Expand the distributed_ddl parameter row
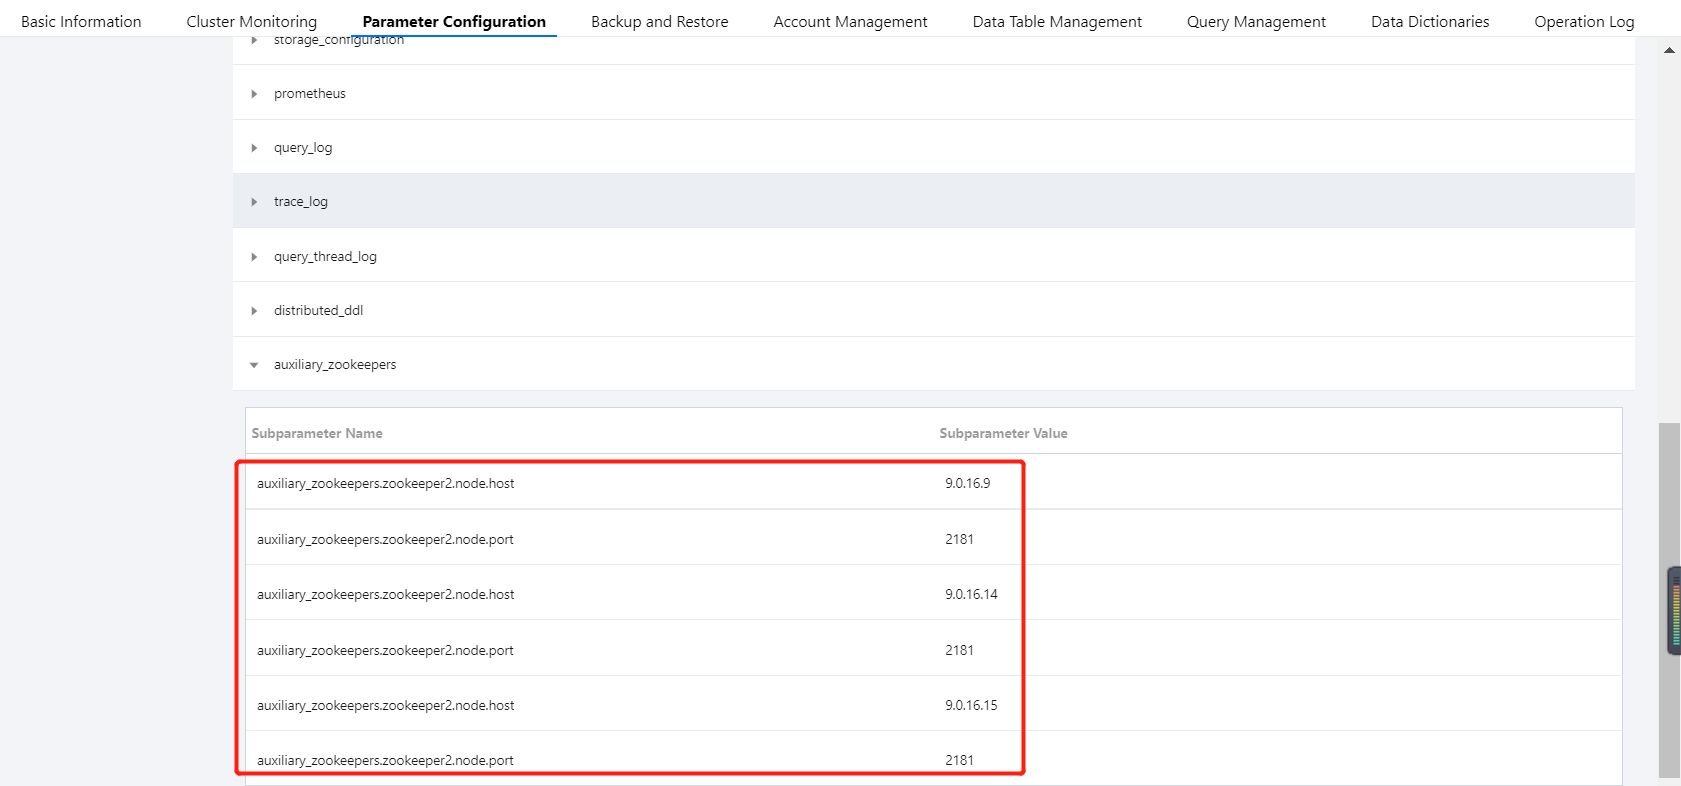 [x=254, y=311]
